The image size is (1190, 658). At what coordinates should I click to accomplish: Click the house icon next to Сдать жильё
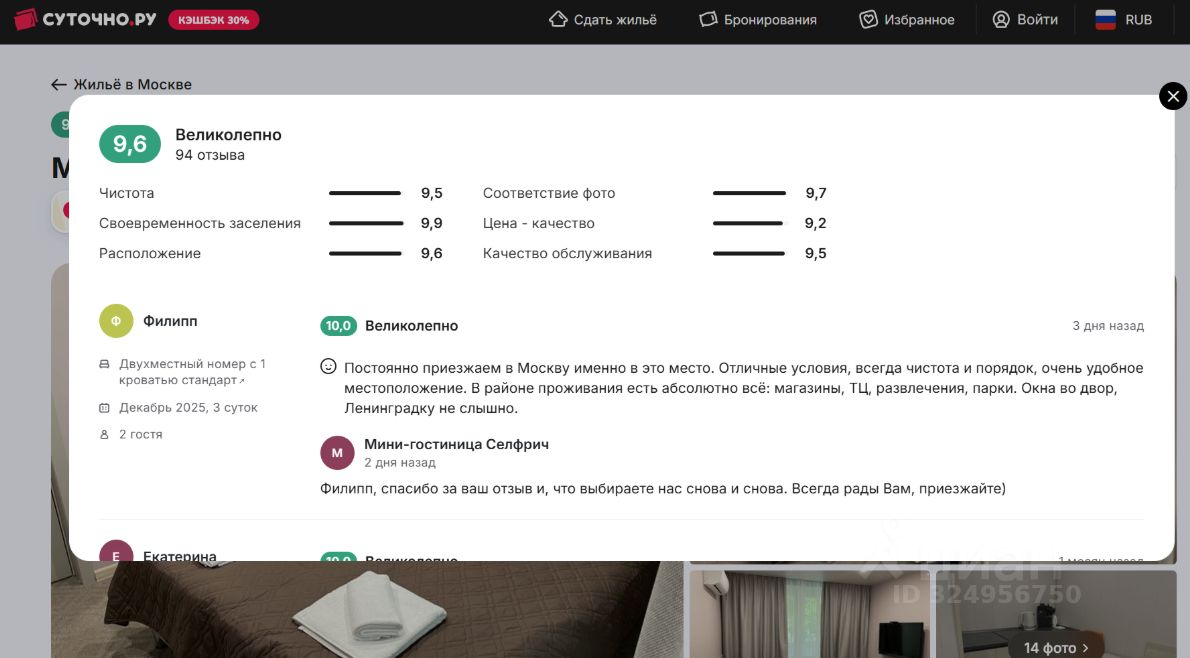(x=558, y=20)
